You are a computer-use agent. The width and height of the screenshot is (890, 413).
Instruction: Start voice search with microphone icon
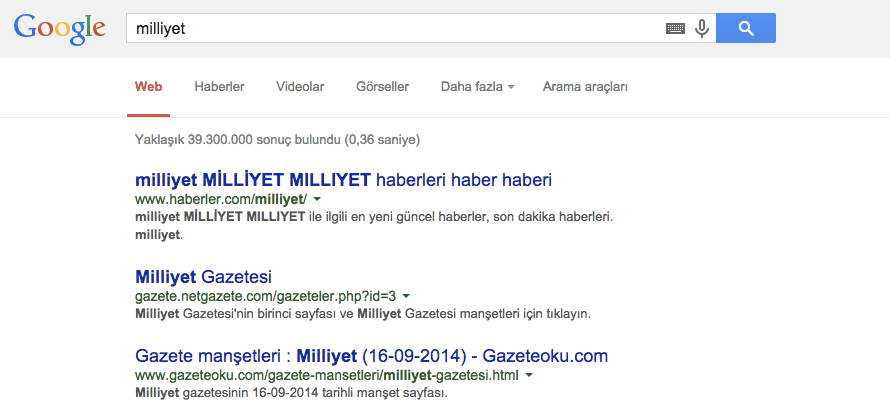702,28
